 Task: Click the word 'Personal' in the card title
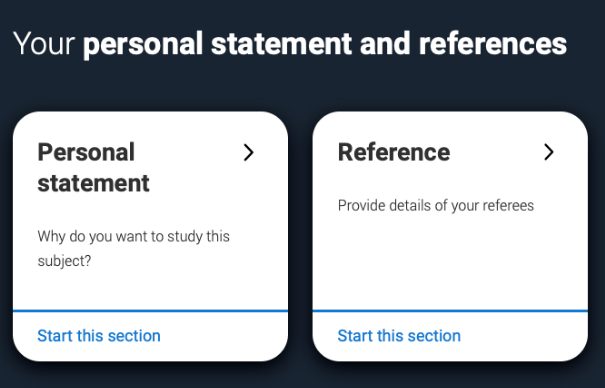(86, 152)
